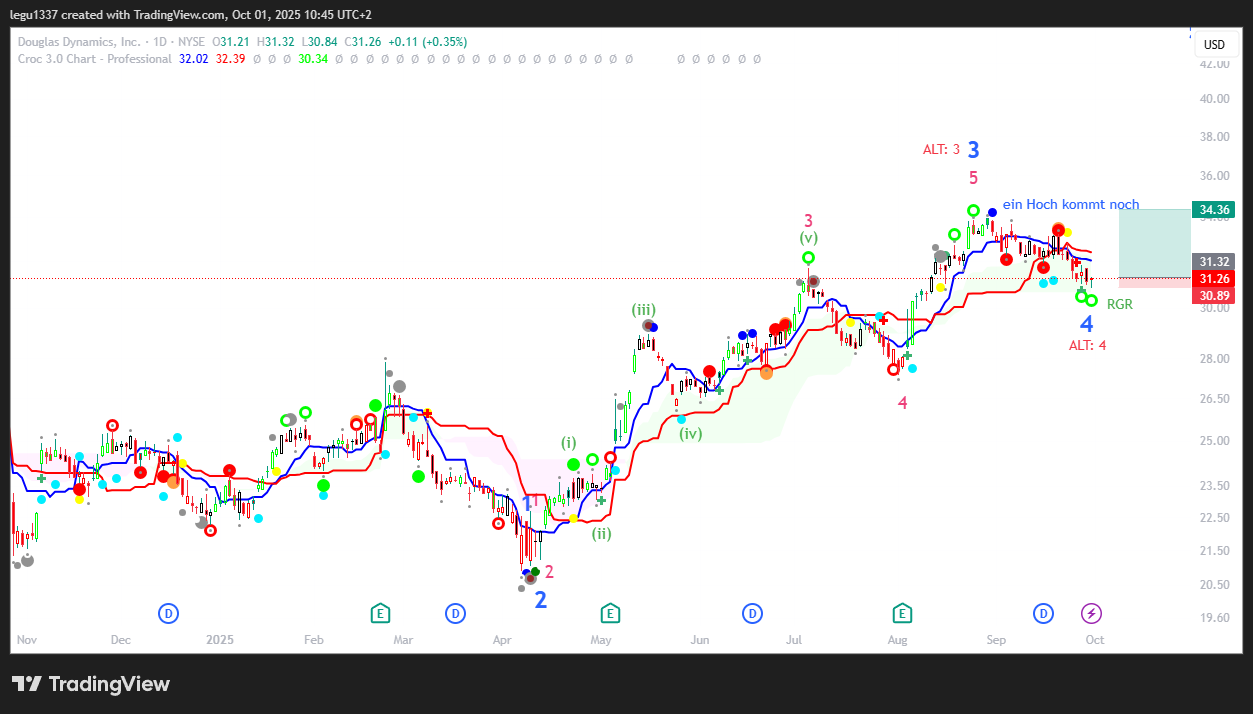Open the dividend marker between March and April
Image resolution: width=1253 pixels, height=714 pixels.
point(455,613)
